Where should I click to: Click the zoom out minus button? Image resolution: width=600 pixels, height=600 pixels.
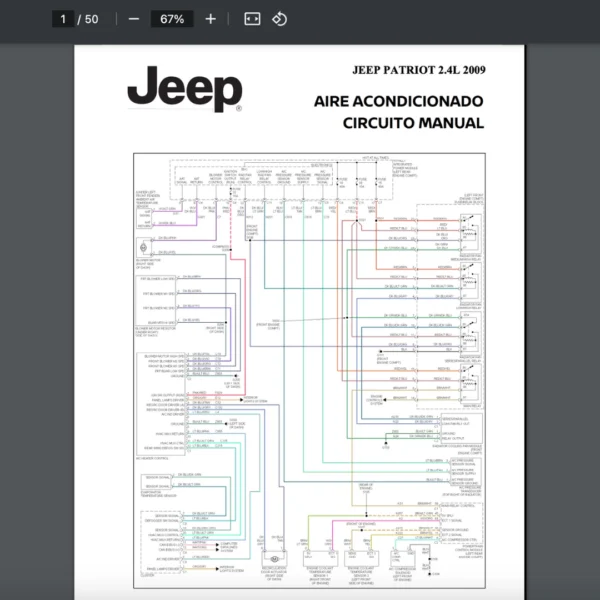[x=134, y=19]
